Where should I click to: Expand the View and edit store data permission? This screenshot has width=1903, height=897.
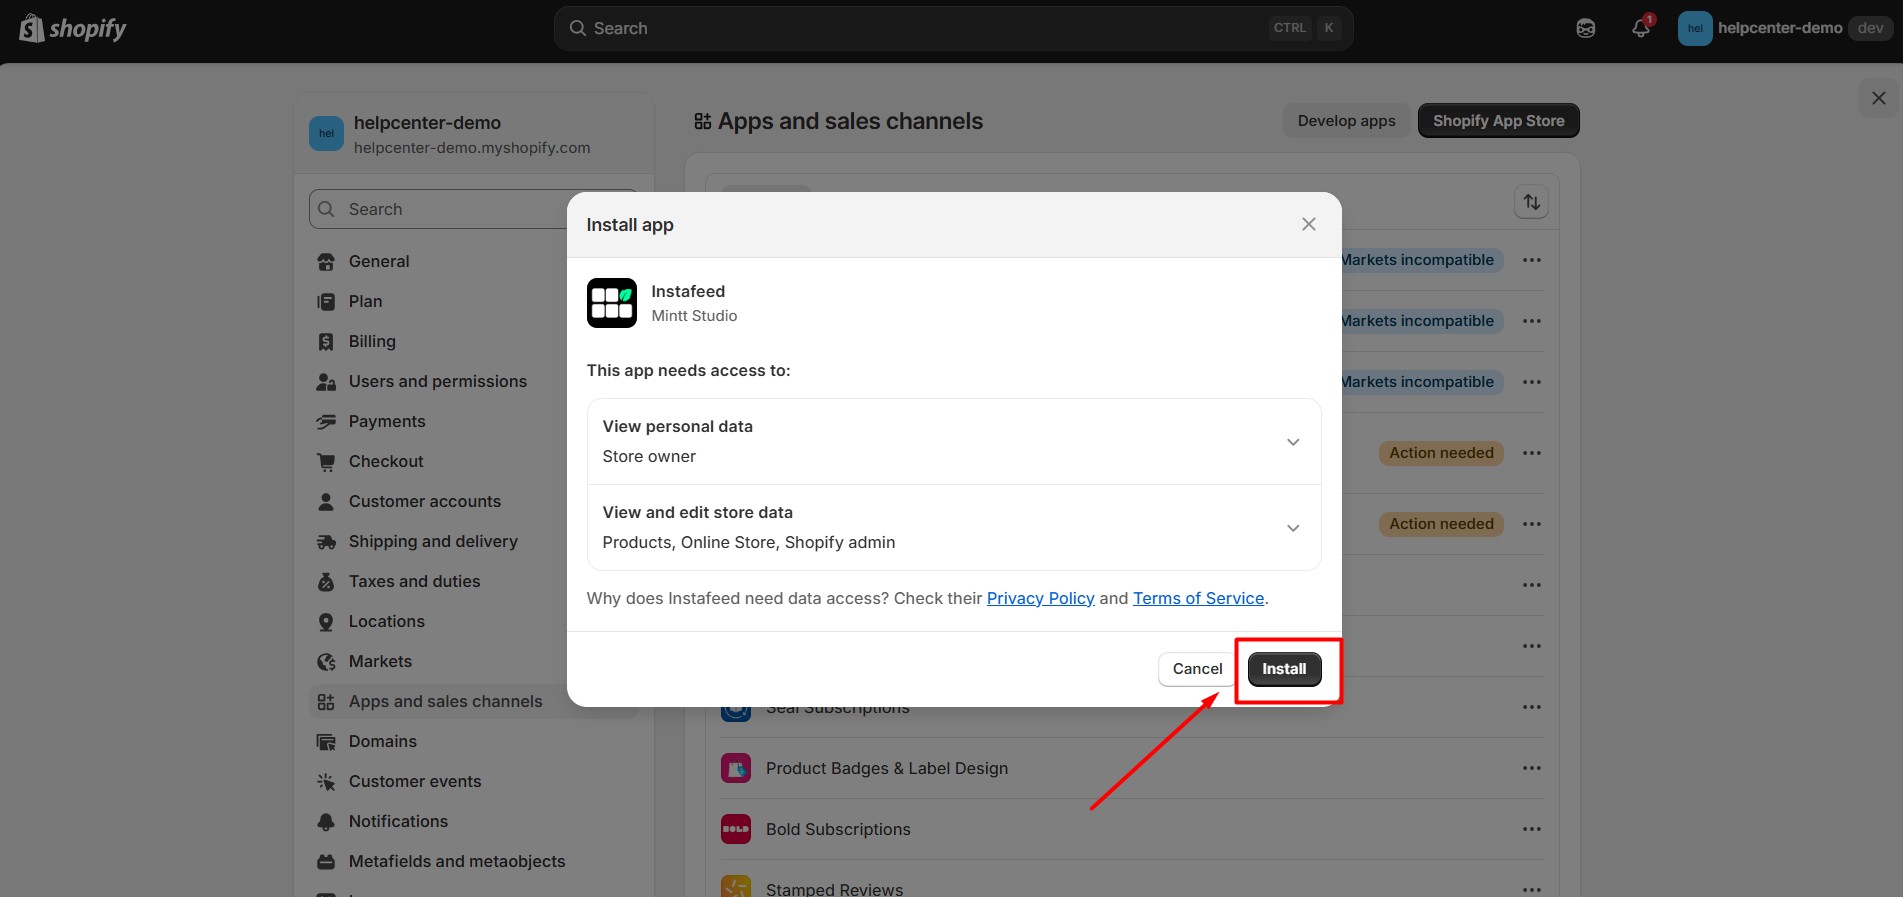(x=1293, y=528)
